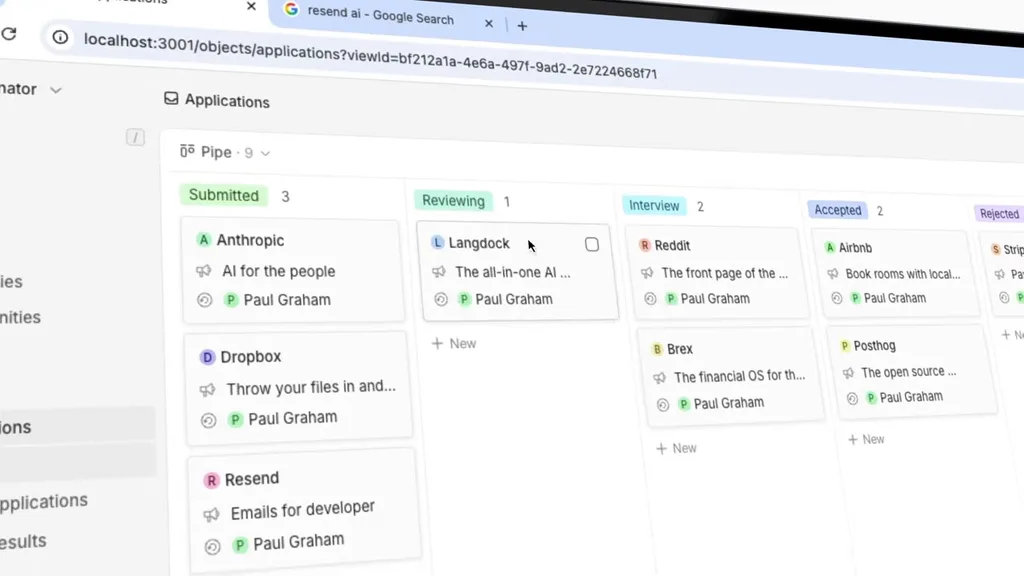This screenshot has height=576, width=1024.
Task: Click the Langdock L avatar icon
Action: coord(438,243)
